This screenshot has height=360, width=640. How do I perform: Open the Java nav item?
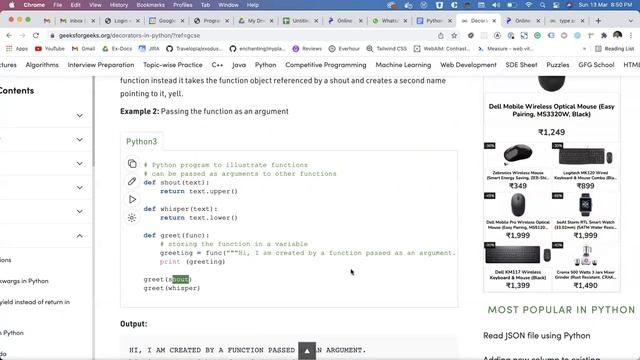coord(239,65)
